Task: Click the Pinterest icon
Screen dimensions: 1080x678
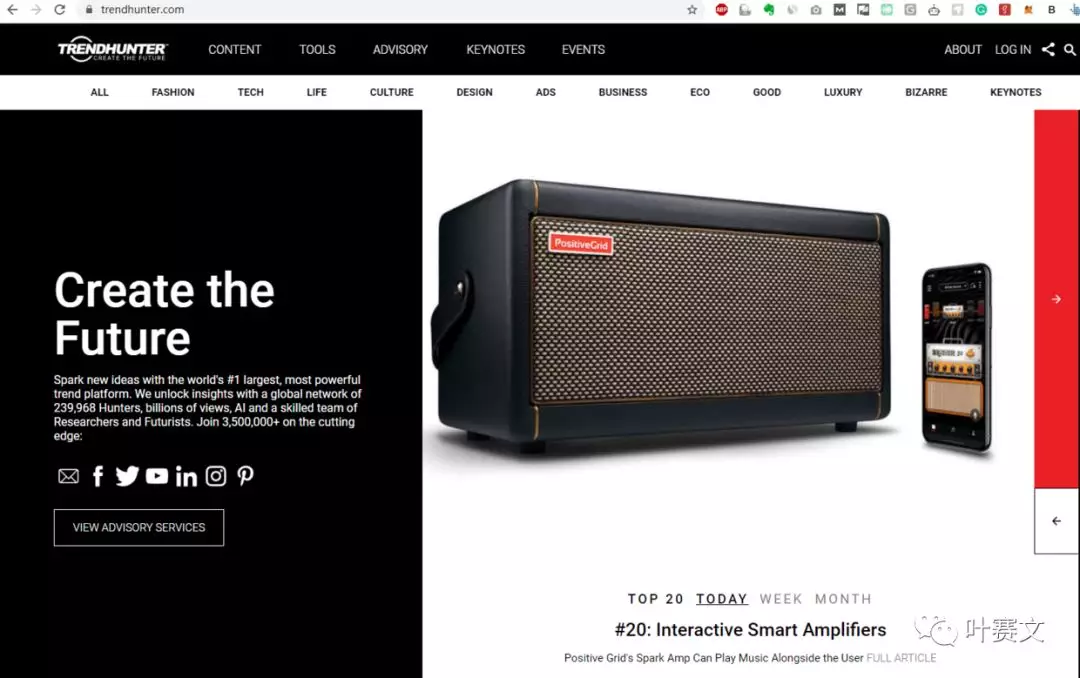Action: pos(245,476)
